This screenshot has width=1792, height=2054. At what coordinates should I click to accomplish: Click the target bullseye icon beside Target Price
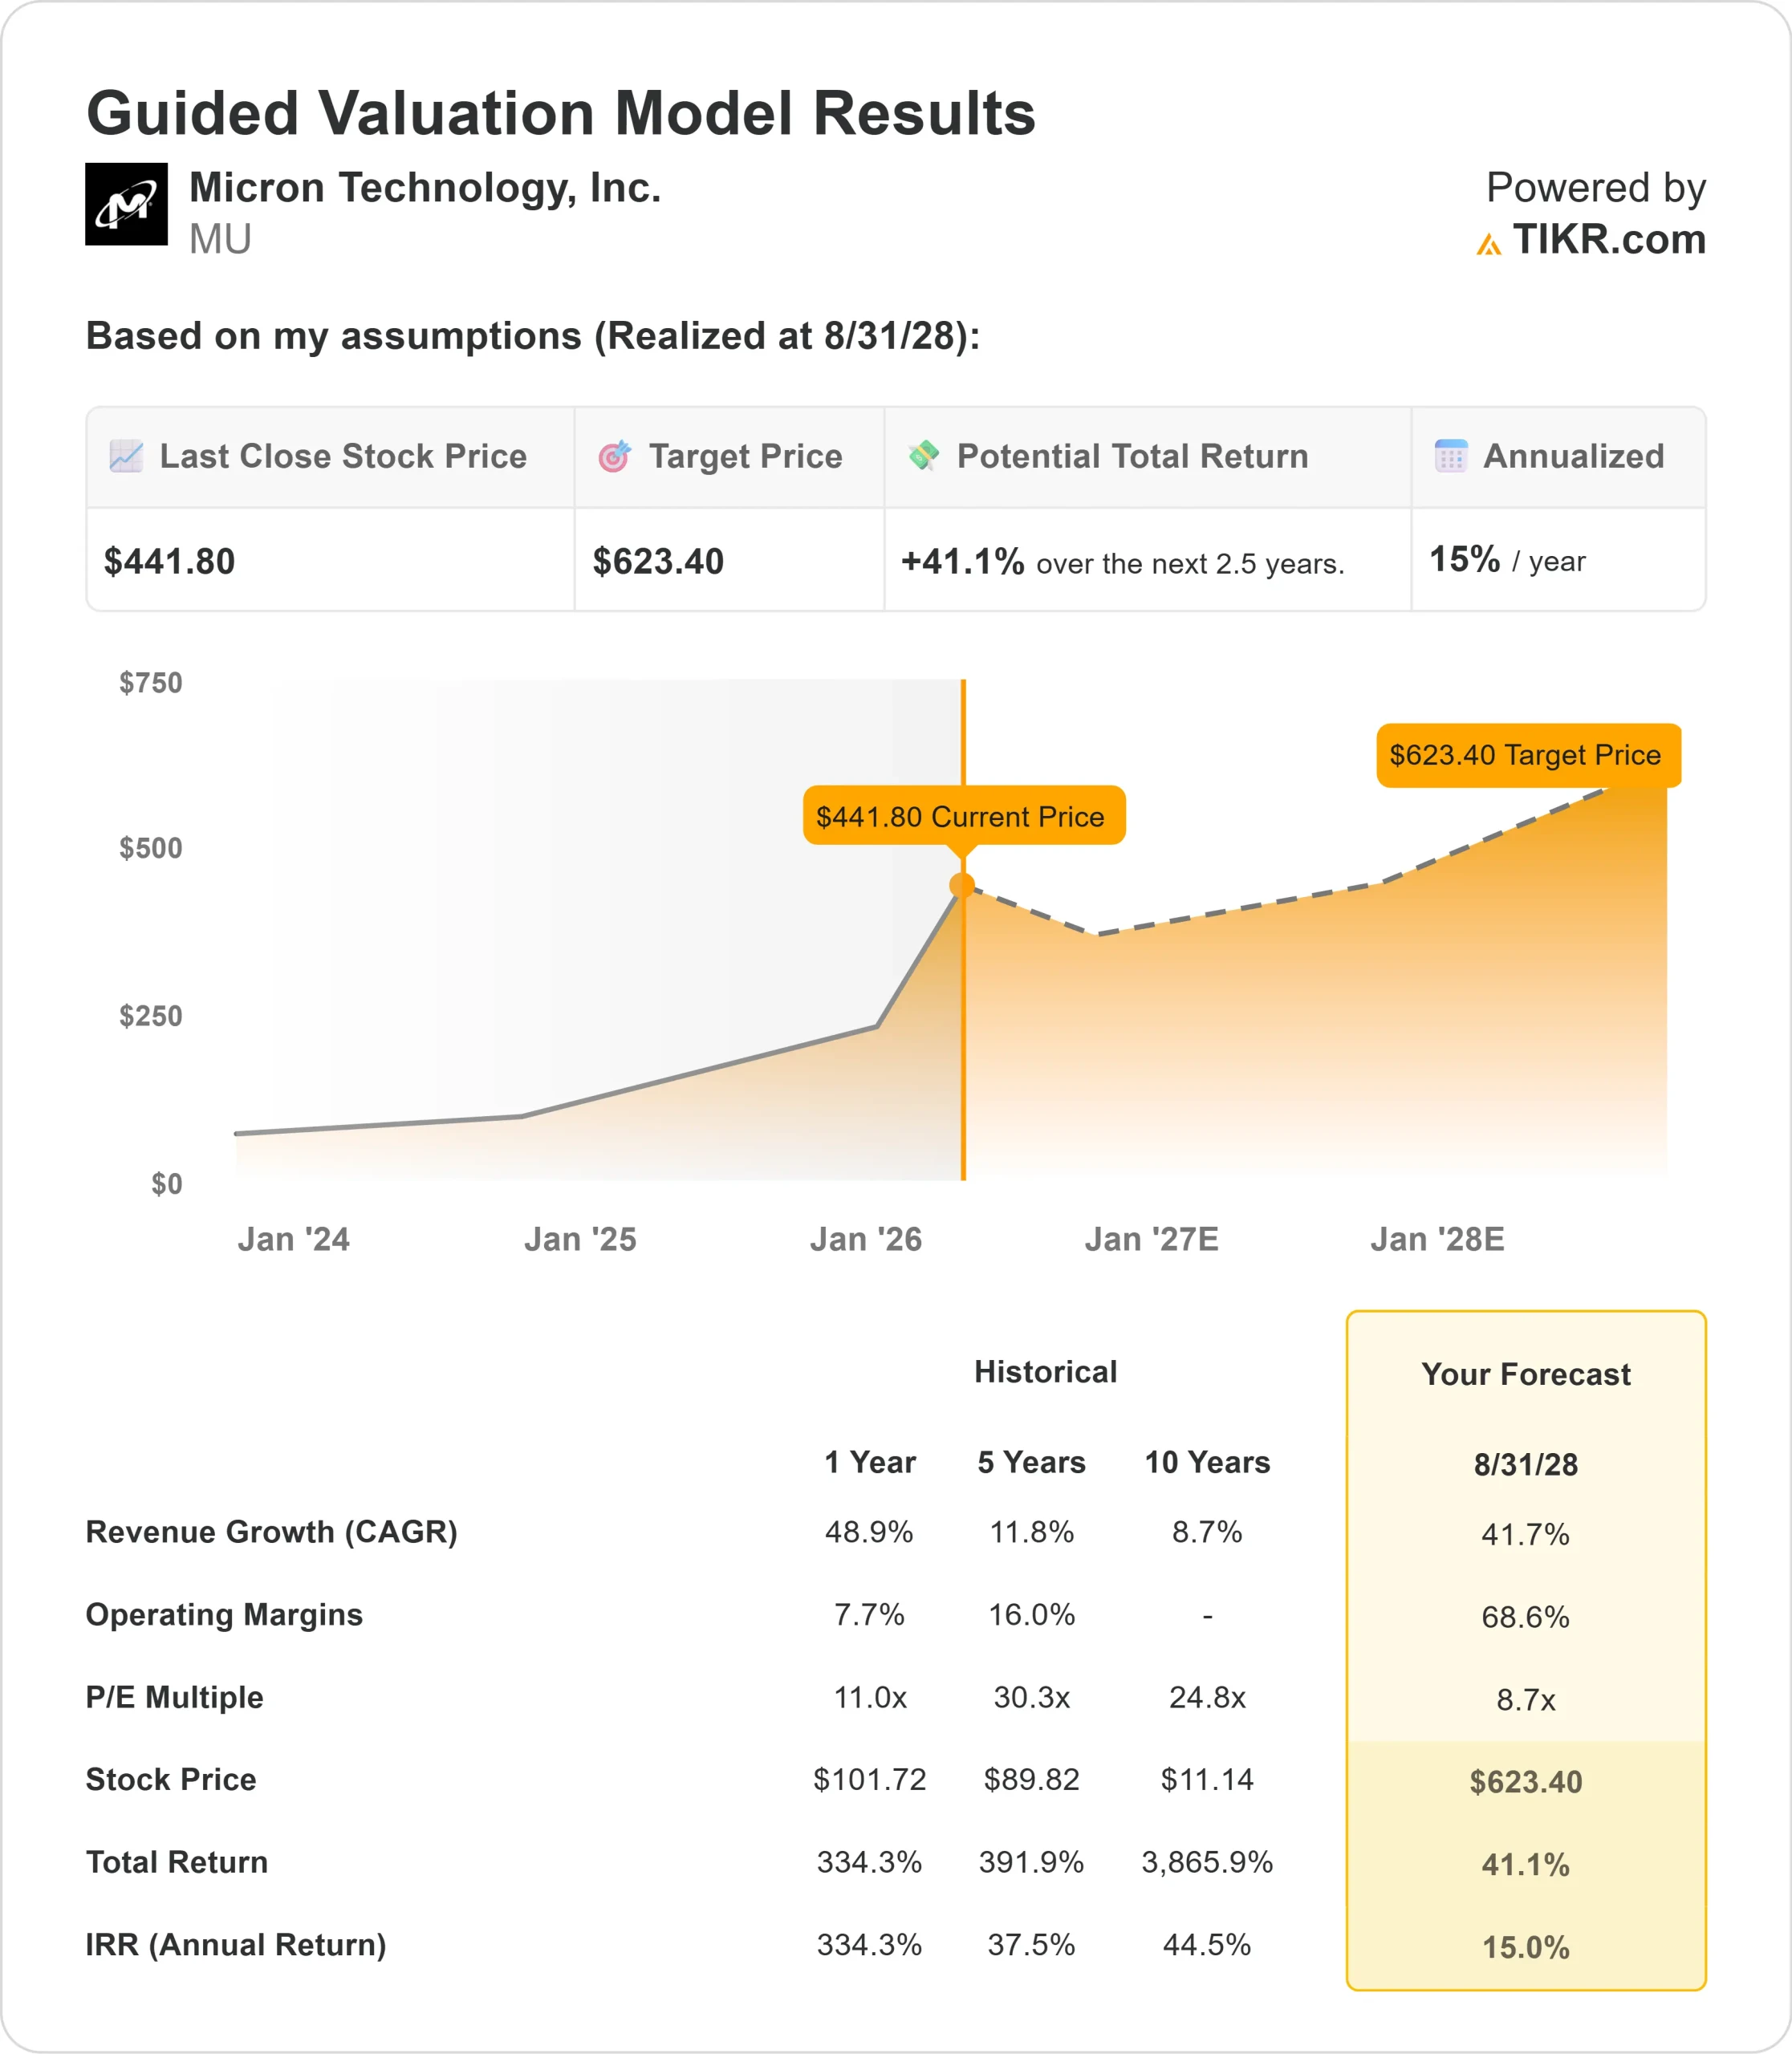[x=614, y=456]
